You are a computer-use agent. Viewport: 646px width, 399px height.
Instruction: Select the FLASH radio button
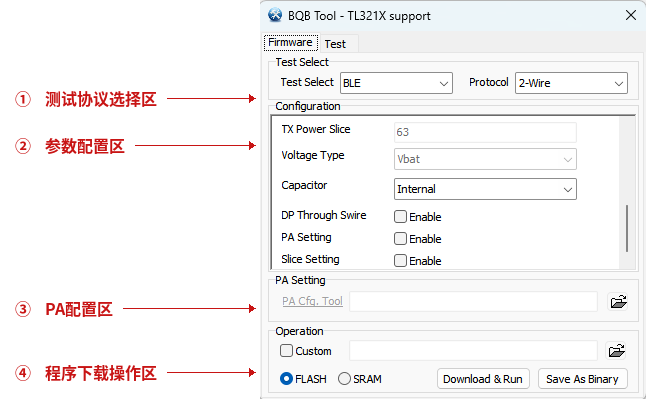(x=286, y=378)
